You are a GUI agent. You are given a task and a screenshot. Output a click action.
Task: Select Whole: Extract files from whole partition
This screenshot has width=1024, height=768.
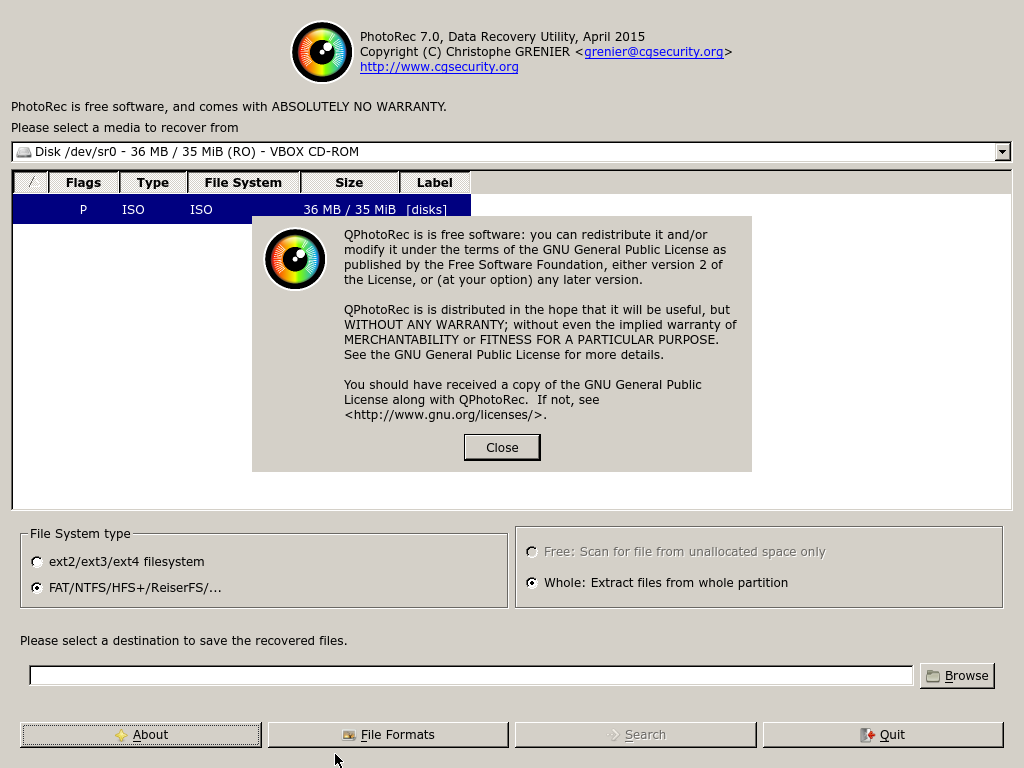(657, 583)
